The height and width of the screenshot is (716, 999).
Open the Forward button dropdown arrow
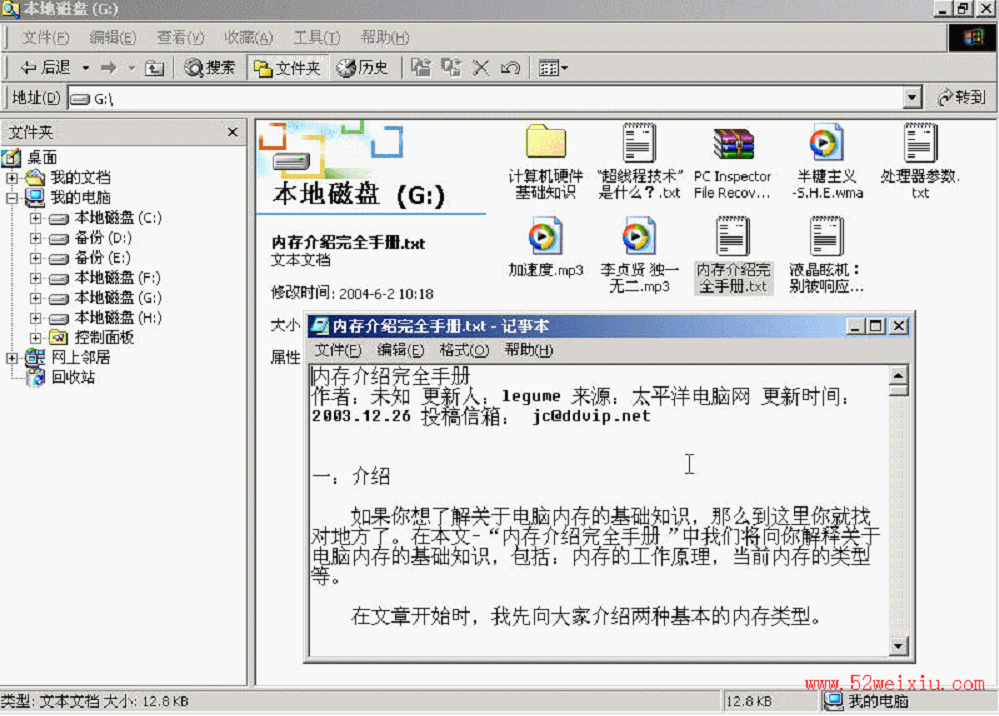[x=132, y=68]
